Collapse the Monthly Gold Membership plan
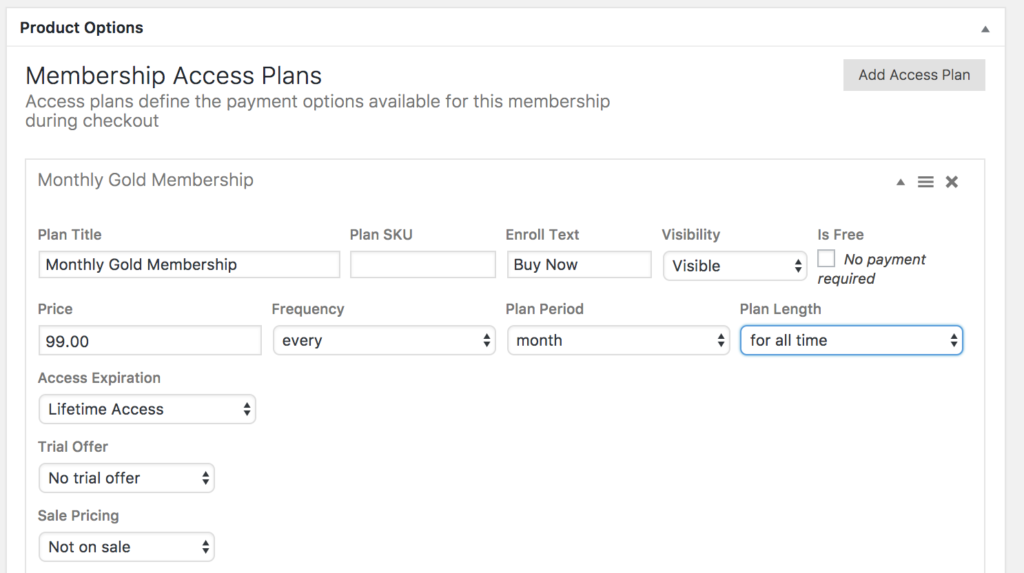The width and height of the screenshot is (1024, 573). point(901,182)
